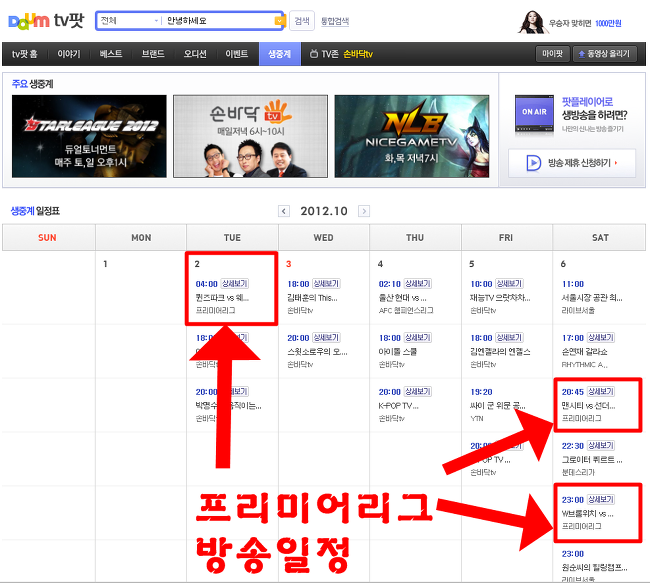Open the Daum logo home link
Screen dimensions: 650x583
coord(29,21)
